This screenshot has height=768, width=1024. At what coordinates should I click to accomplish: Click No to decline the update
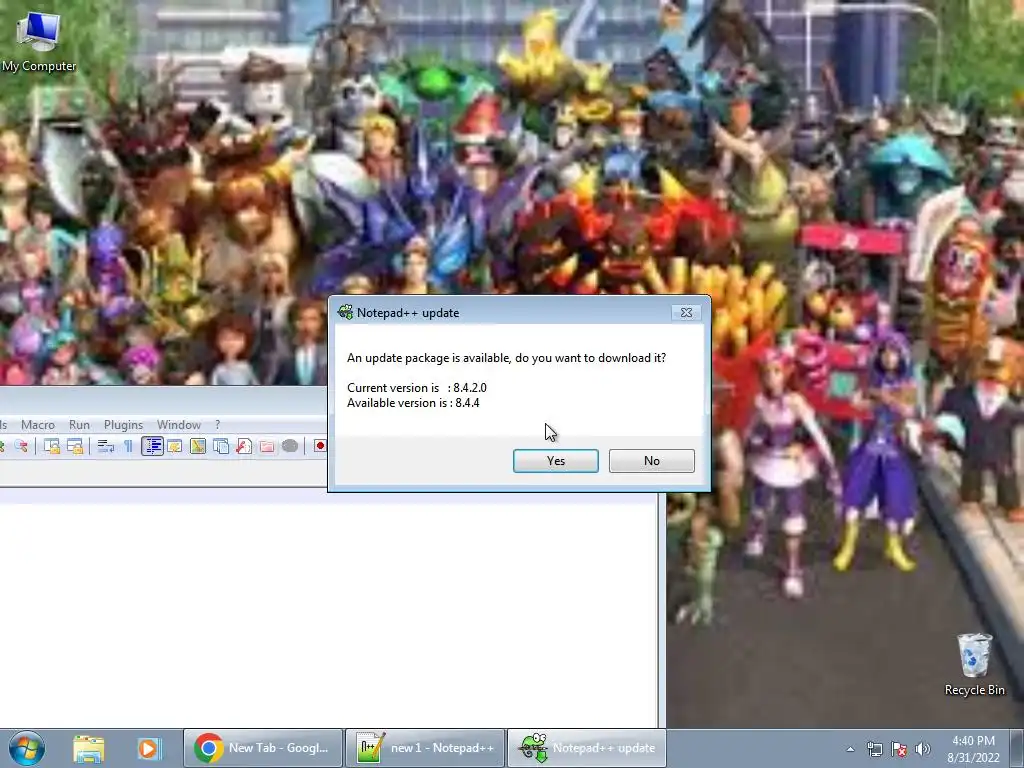[651, 460]
